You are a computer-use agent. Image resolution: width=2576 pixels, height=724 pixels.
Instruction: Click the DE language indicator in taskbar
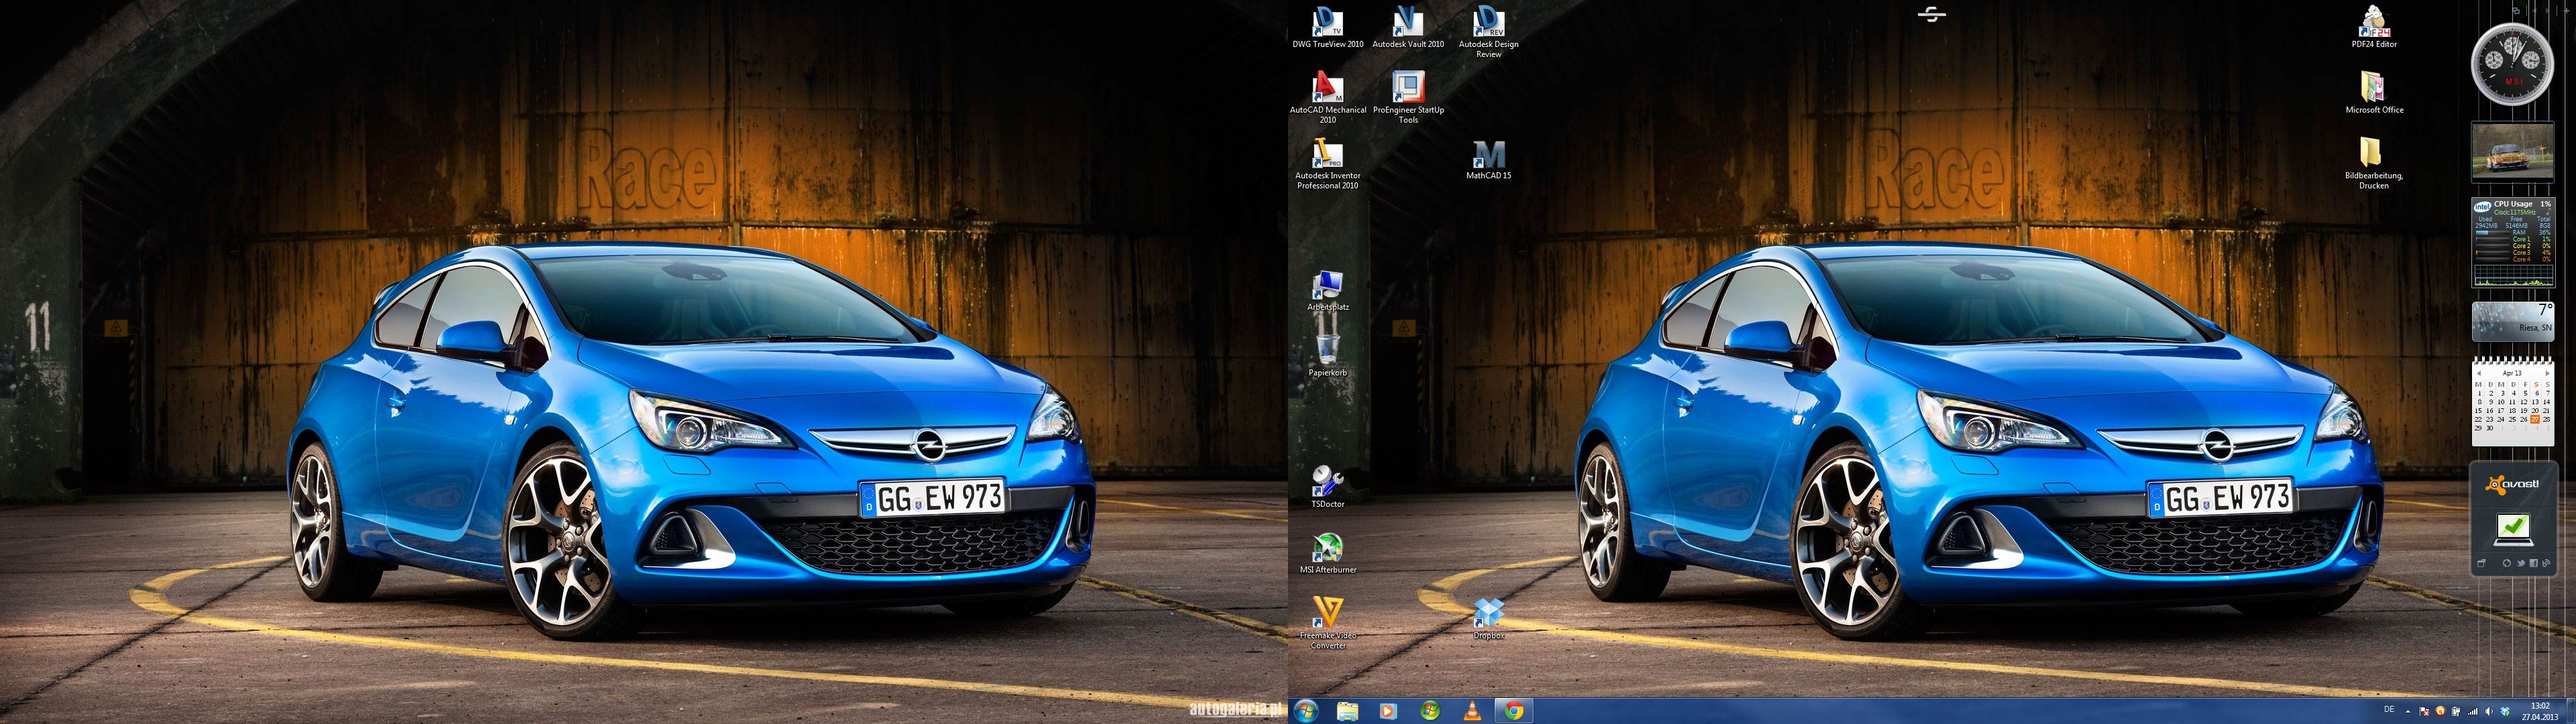tap(2390, 709)
